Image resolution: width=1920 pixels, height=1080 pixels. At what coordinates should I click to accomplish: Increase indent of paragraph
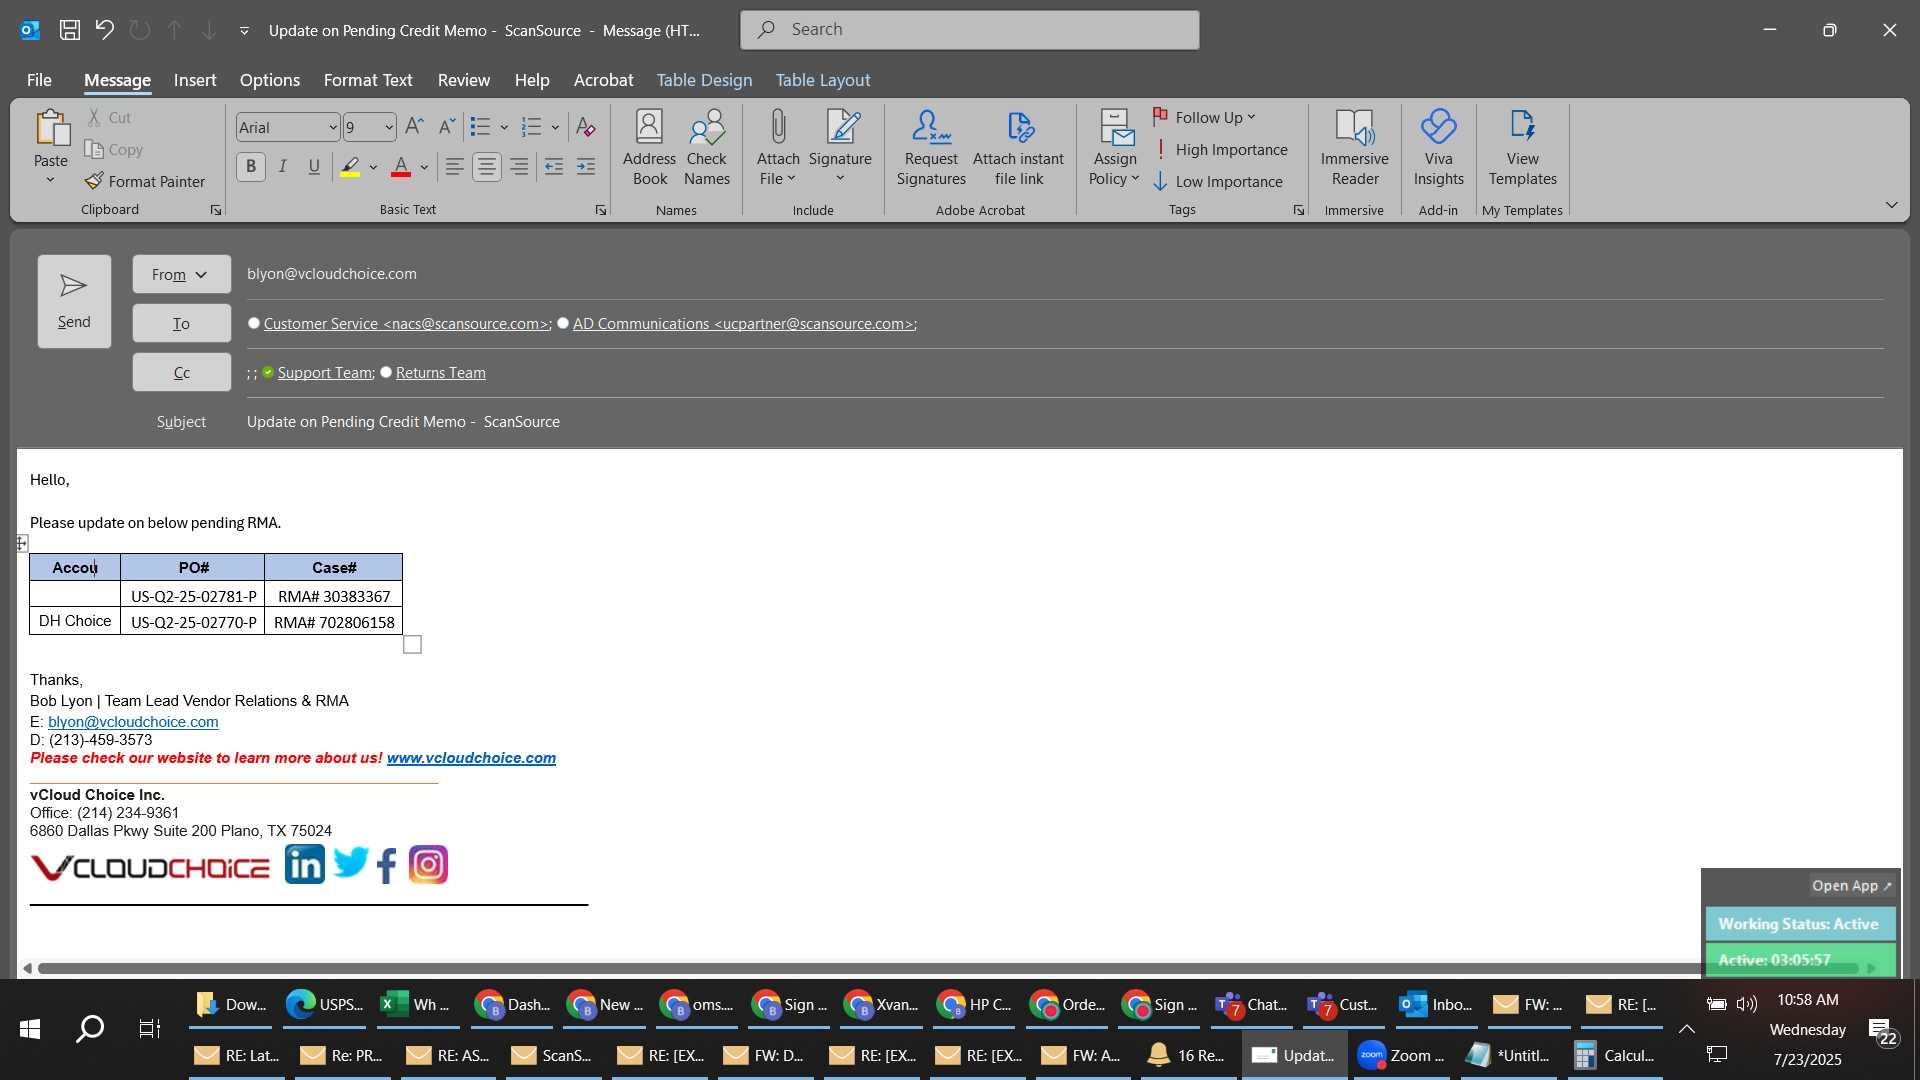click(586, 167)
